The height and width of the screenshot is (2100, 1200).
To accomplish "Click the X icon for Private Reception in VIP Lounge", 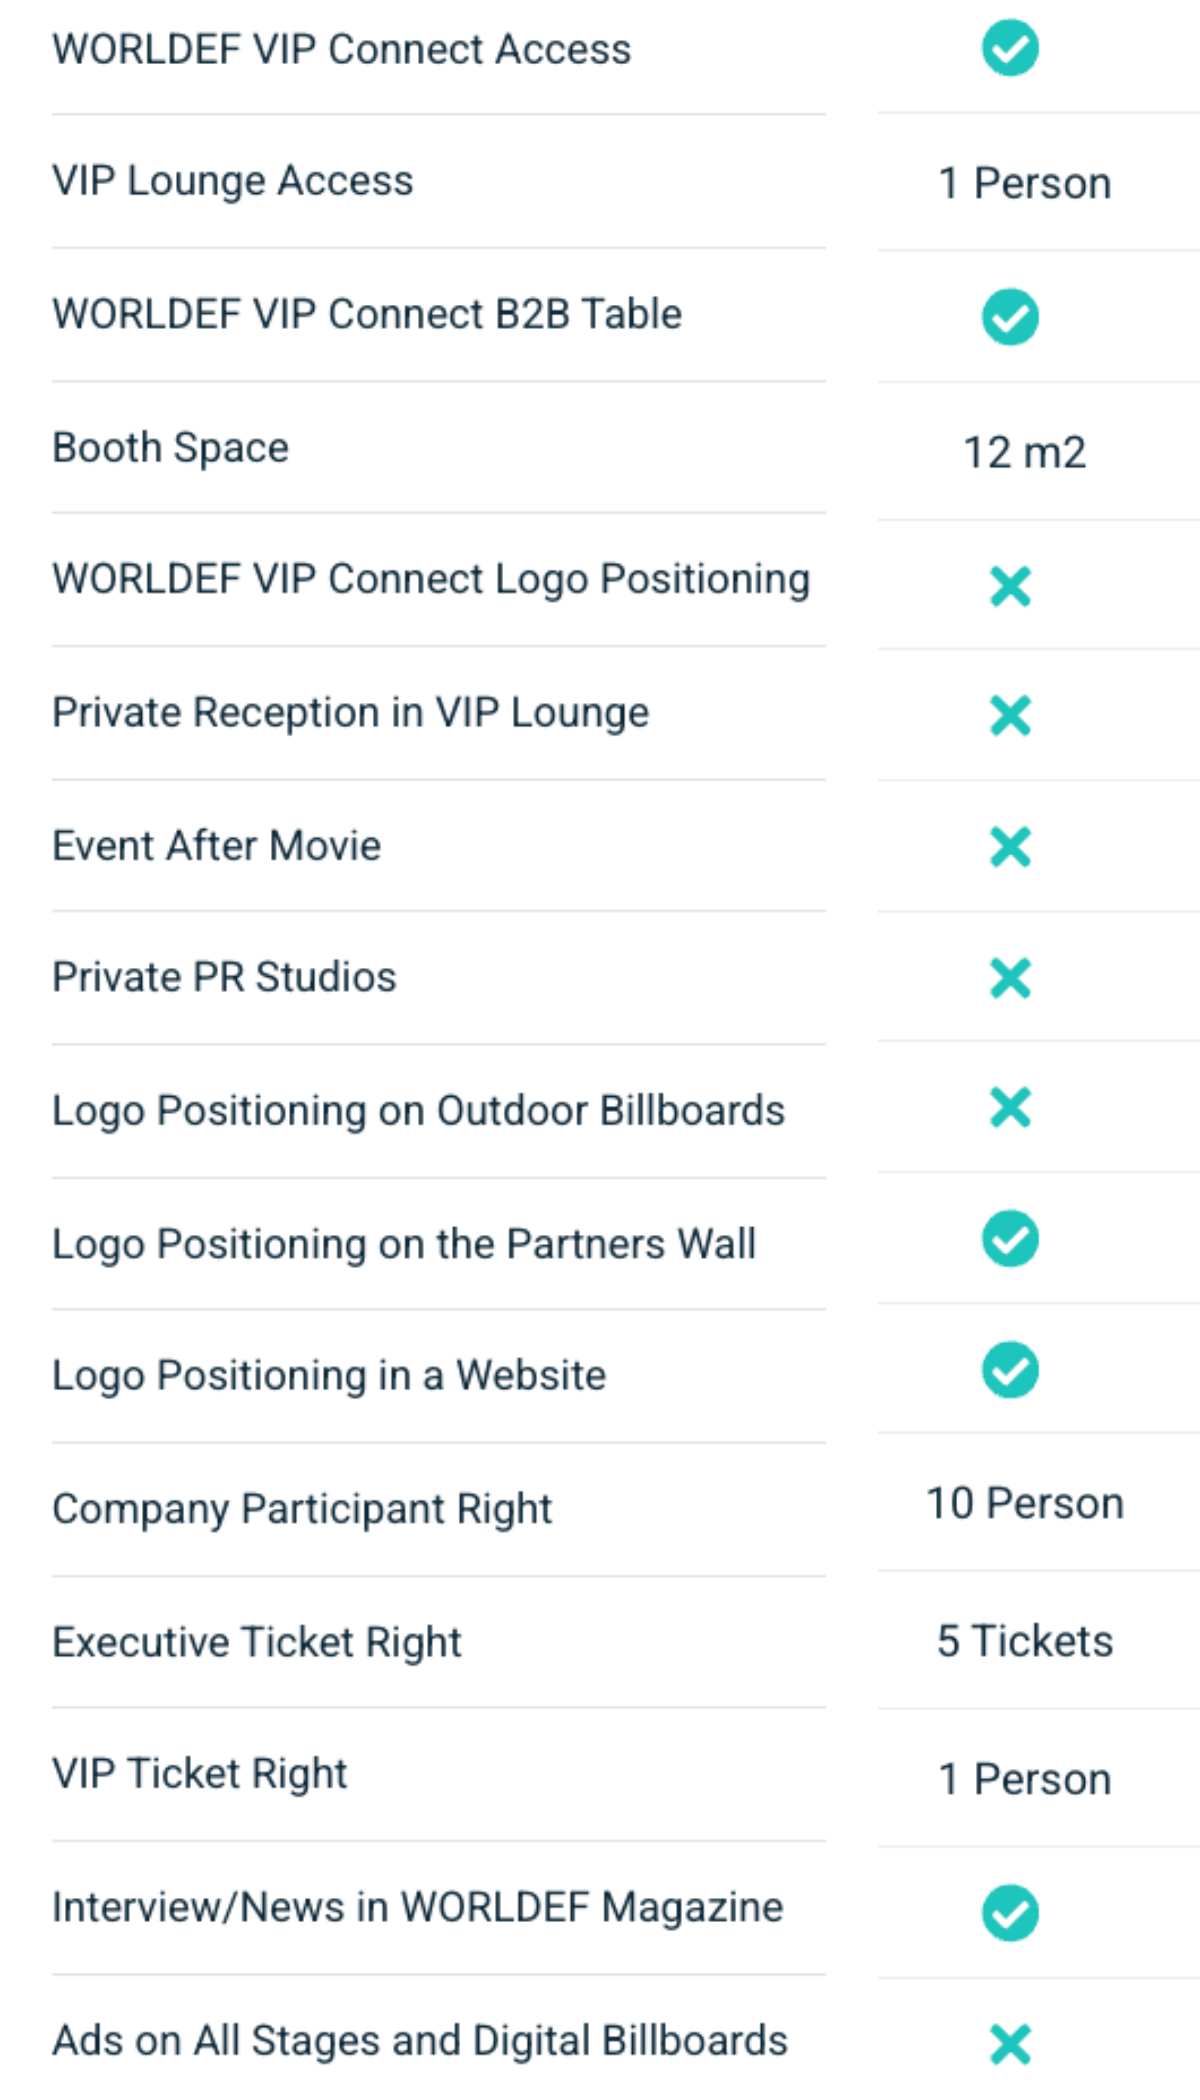I will (1010, 715).
